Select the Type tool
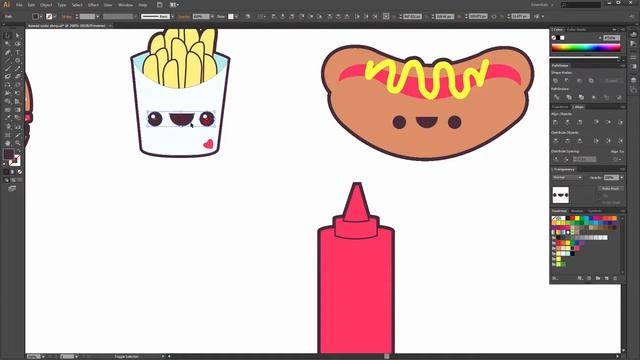Image resolution: width=640 pixels, height=360 pixels. pos(18,52)
